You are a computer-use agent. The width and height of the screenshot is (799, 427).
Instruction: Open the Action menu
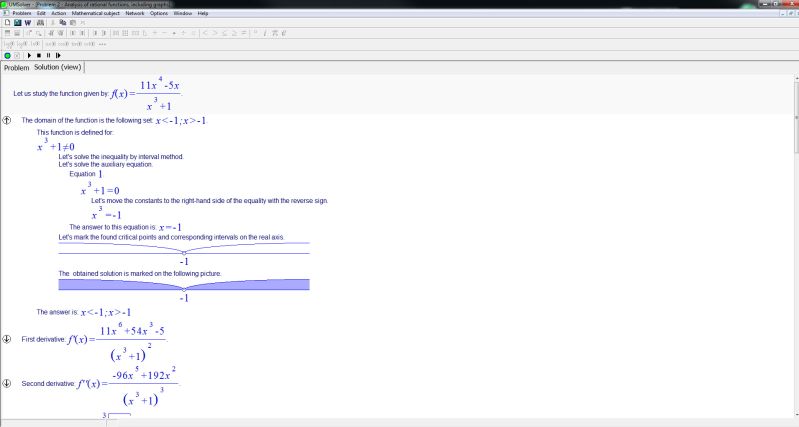(59, 13)
